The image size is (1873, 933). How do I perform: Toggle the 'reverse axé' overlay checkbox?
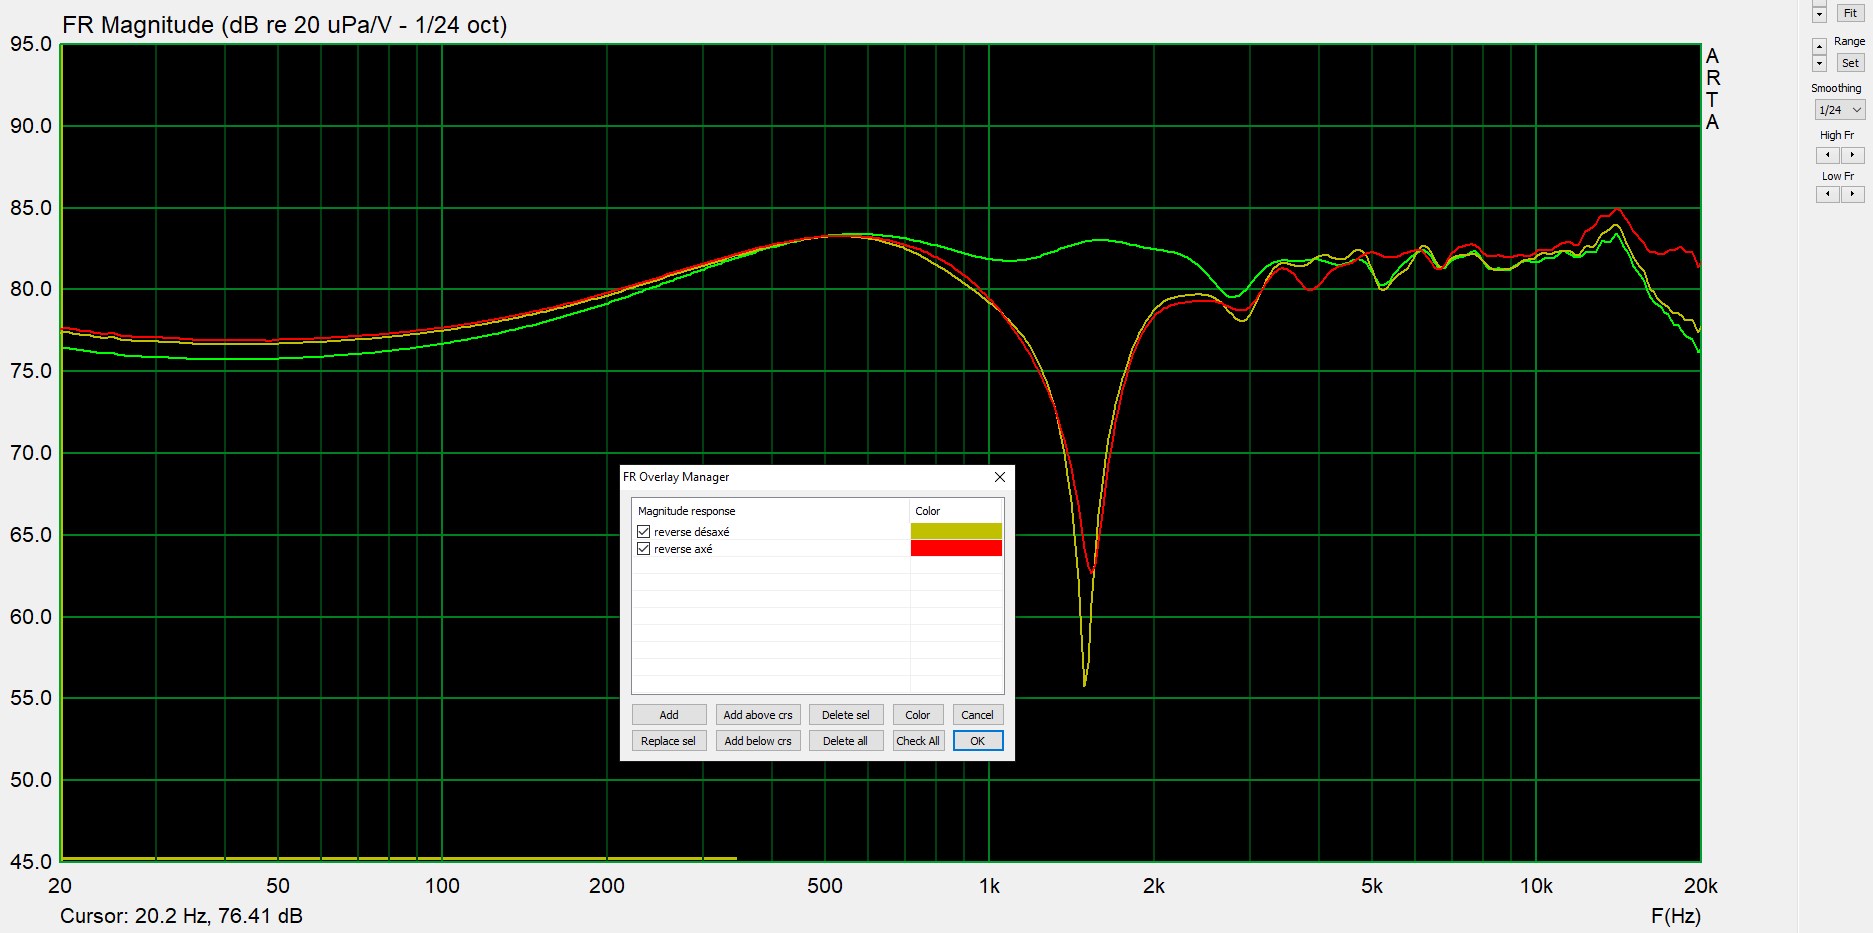click(644, 549)
